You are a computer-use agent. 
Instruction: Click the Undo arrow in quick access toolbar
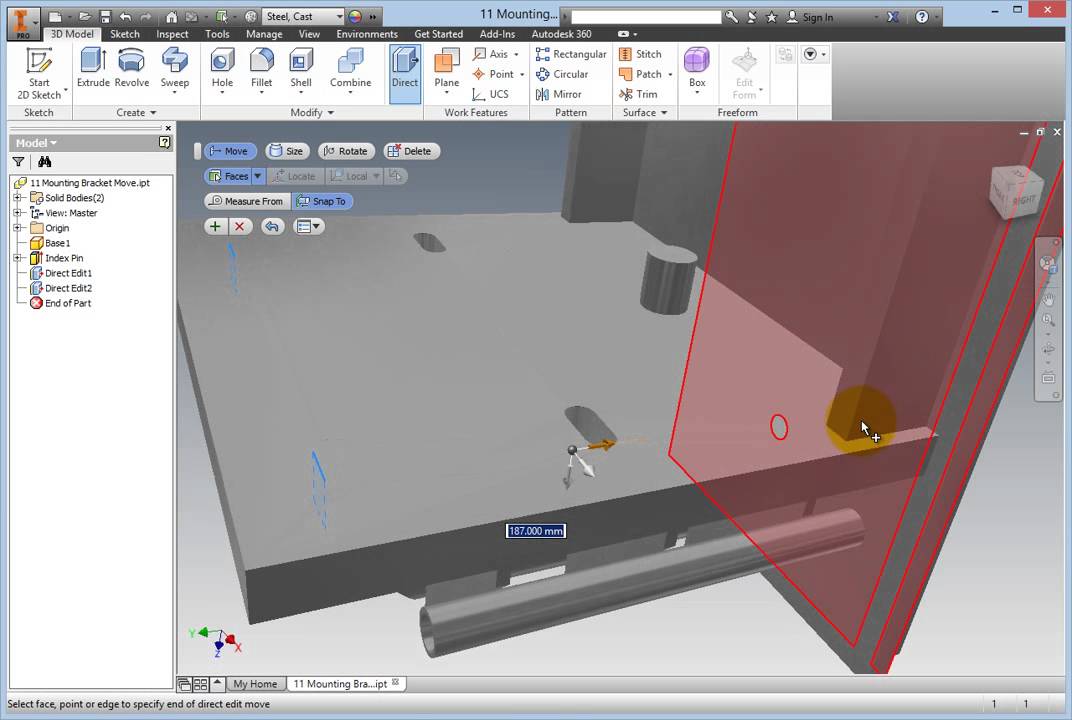pyautogui.click(x=124, y=16)
